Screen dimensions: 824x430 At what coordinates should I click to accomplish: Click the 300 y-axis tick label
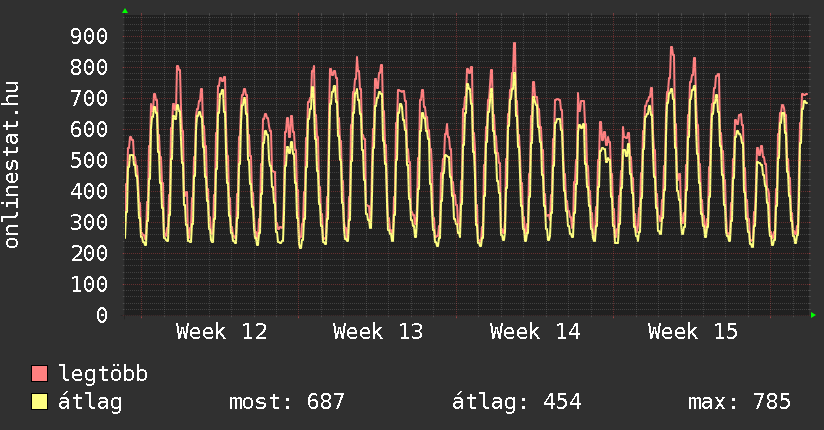click(x=89, y=223)
